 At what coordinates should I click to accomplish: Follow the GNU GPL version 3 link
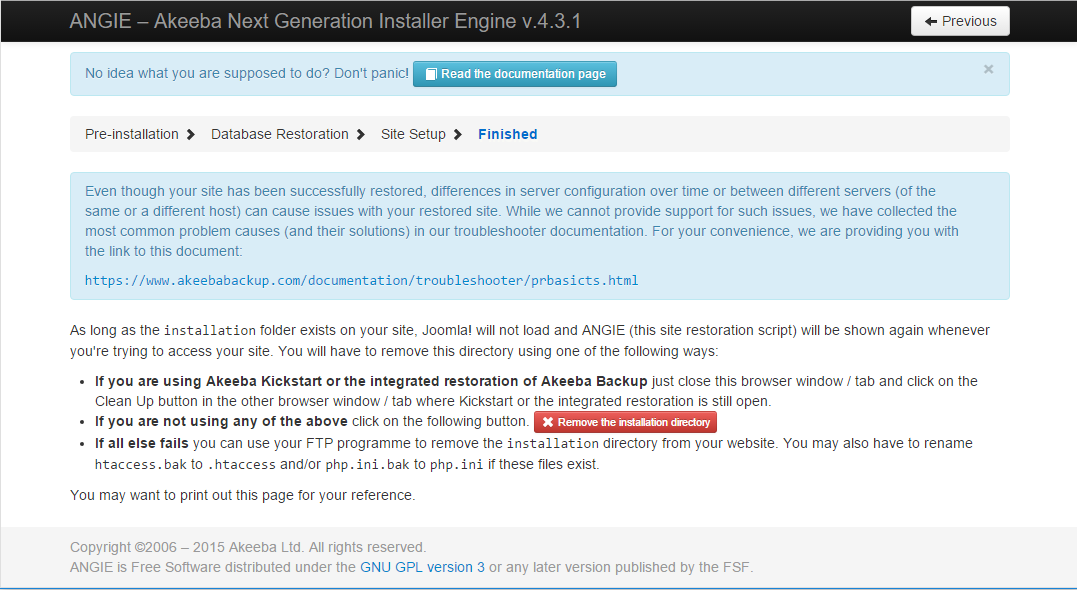click(x=422, y=567)
